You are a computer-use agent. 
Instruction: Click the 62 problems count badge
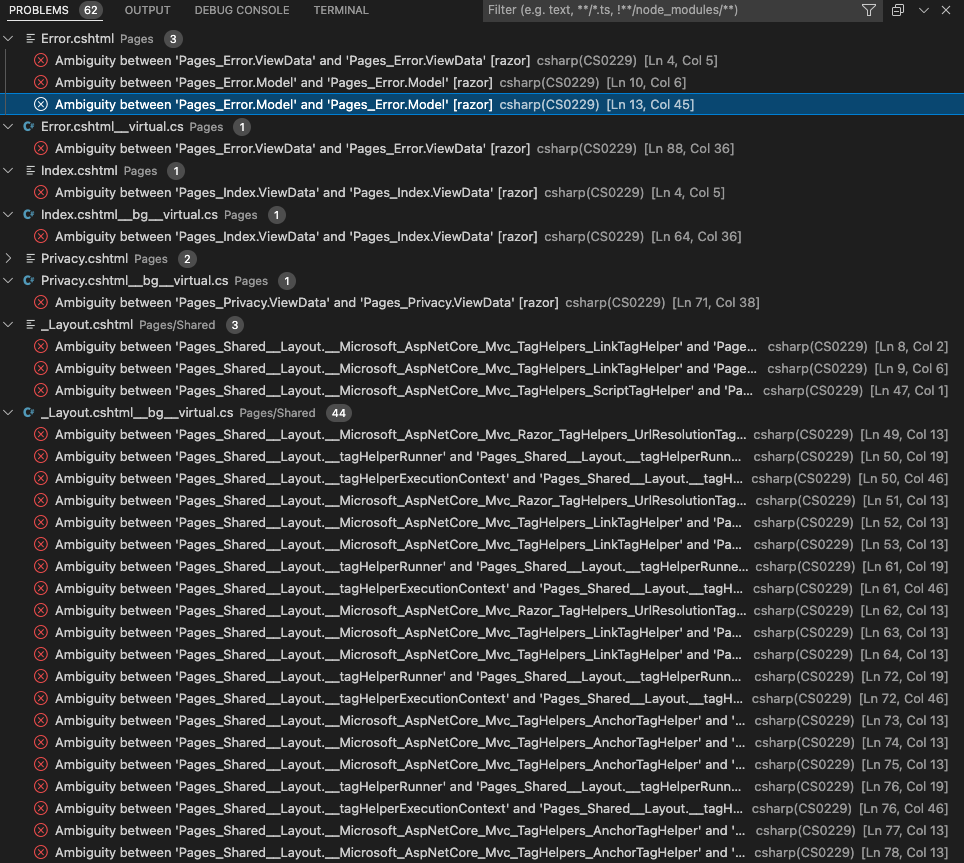pos(90,10)
